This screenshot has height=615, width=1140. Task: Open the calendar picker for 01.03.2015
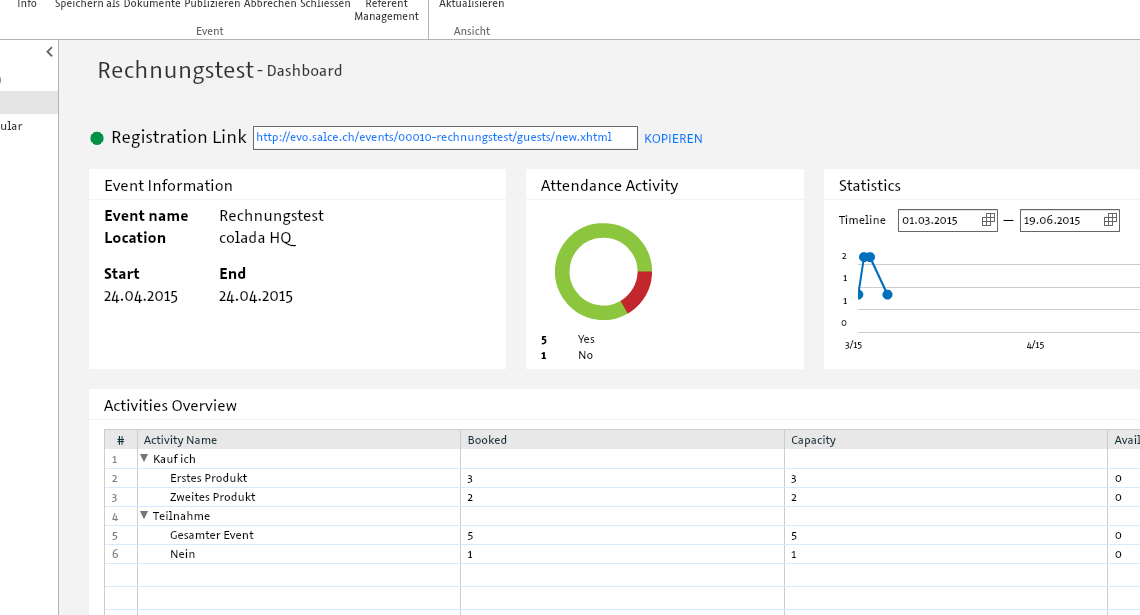click(x=988, y=220)
